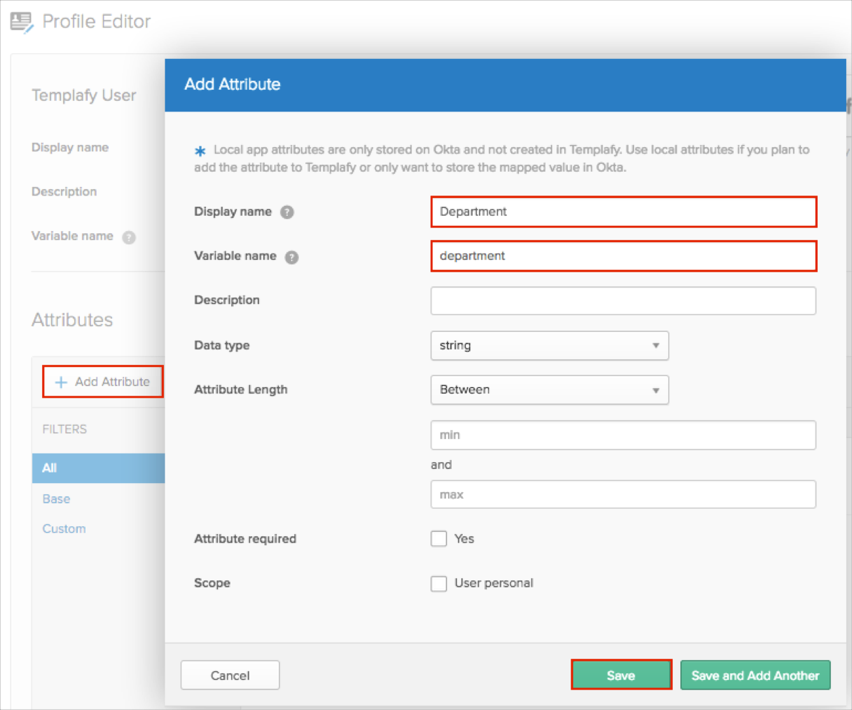Click help icon by Variable name in background
The image size is (852, 710).
(128, 238)
